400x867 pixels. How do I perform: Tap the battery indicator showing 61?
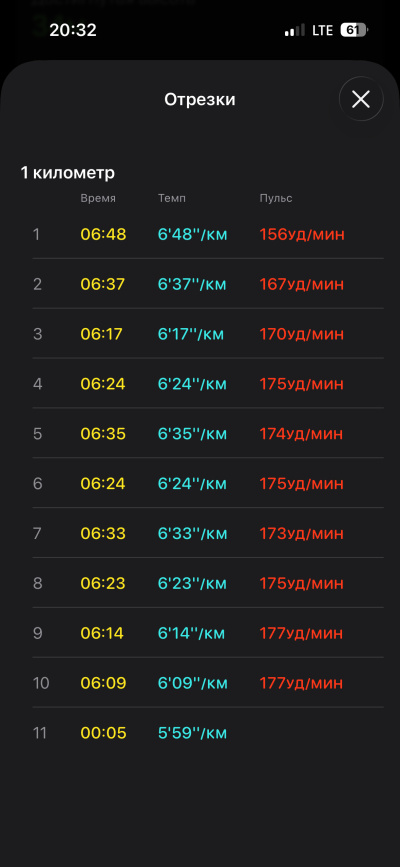[x=354, y=30]
